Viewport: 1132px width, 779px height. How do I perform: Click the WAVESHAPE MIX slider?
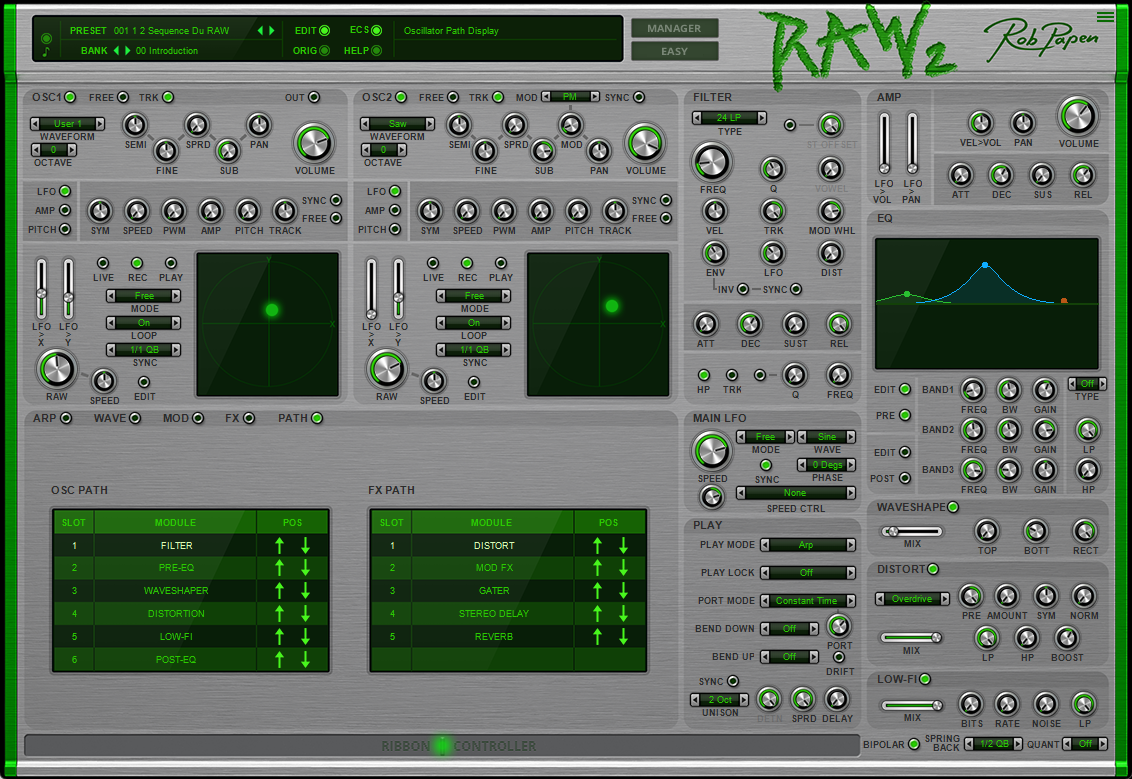(911, 531)
